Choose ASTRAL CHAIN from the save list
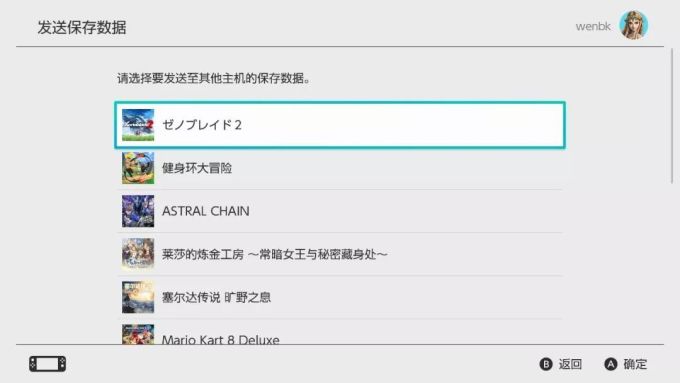680x383 pixels. pyautogui.click(x=340, y=211)
